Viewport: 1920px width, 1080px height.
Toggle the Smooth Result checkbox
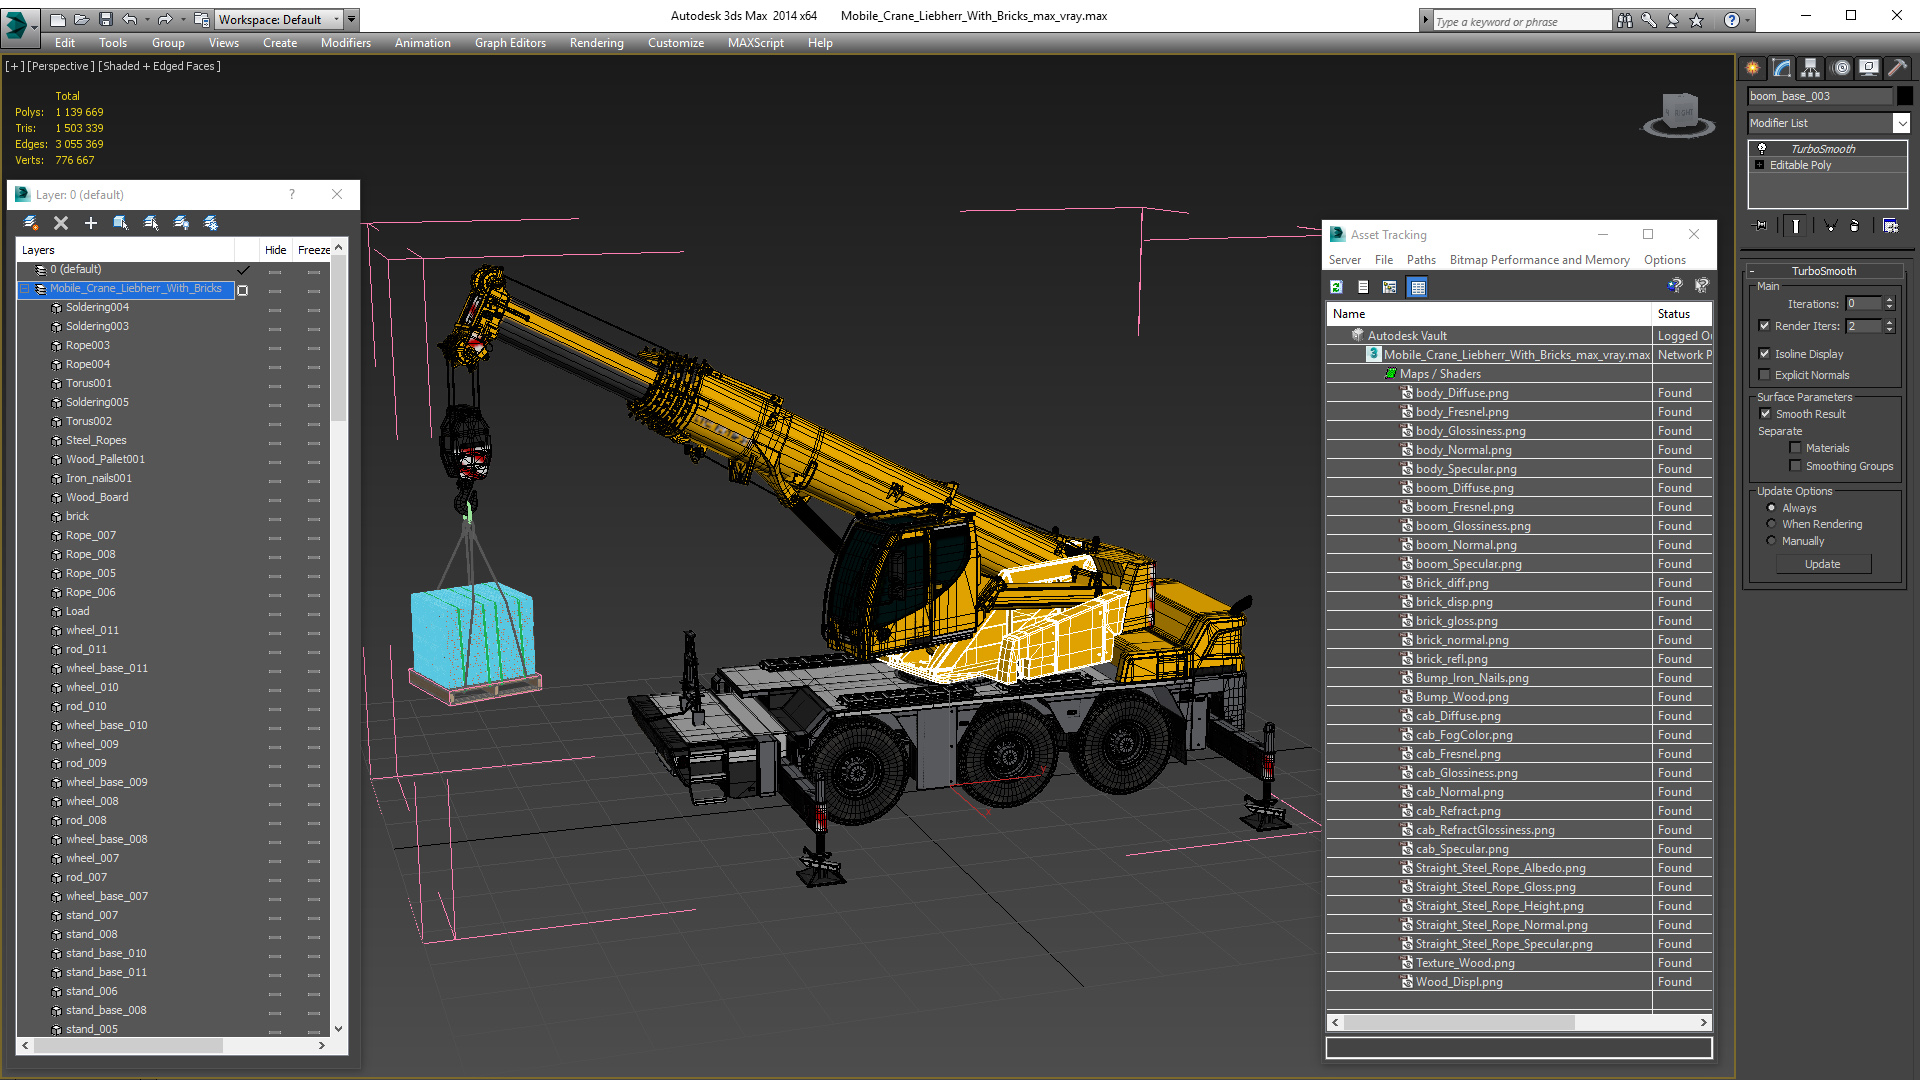[1765, 414]
